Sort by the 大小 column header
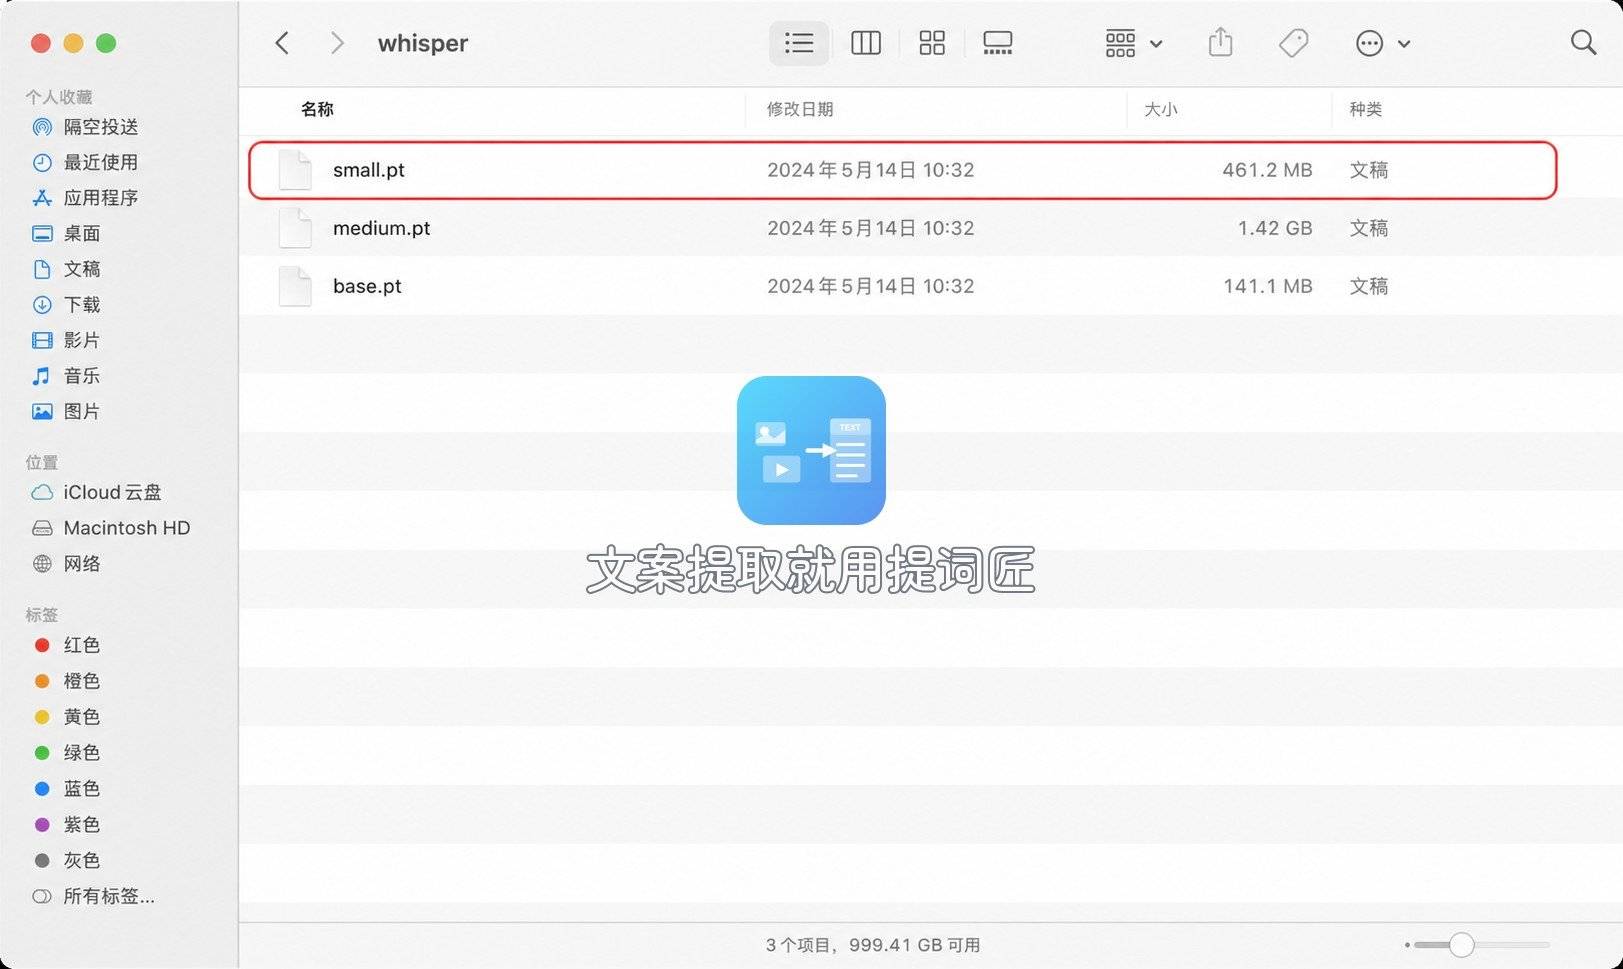The image size is (1623, 969). click(1160, 109)
